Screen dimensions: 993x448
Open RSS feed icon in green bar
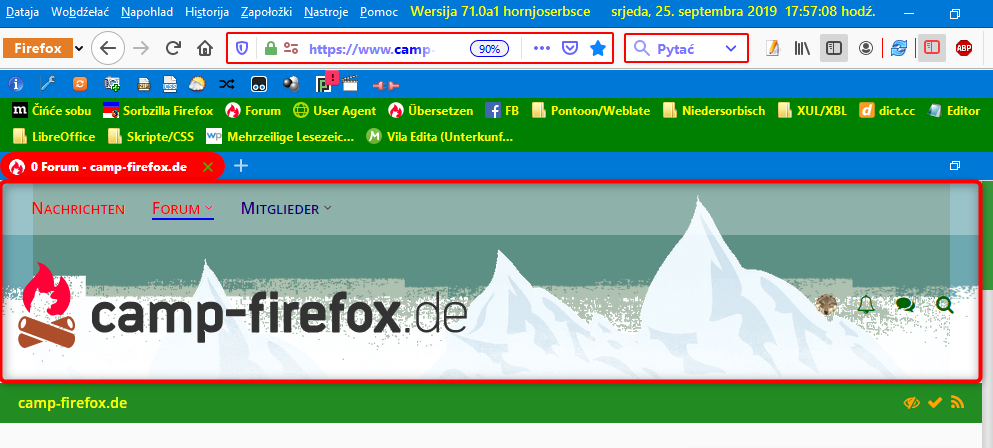click(957, 402)
